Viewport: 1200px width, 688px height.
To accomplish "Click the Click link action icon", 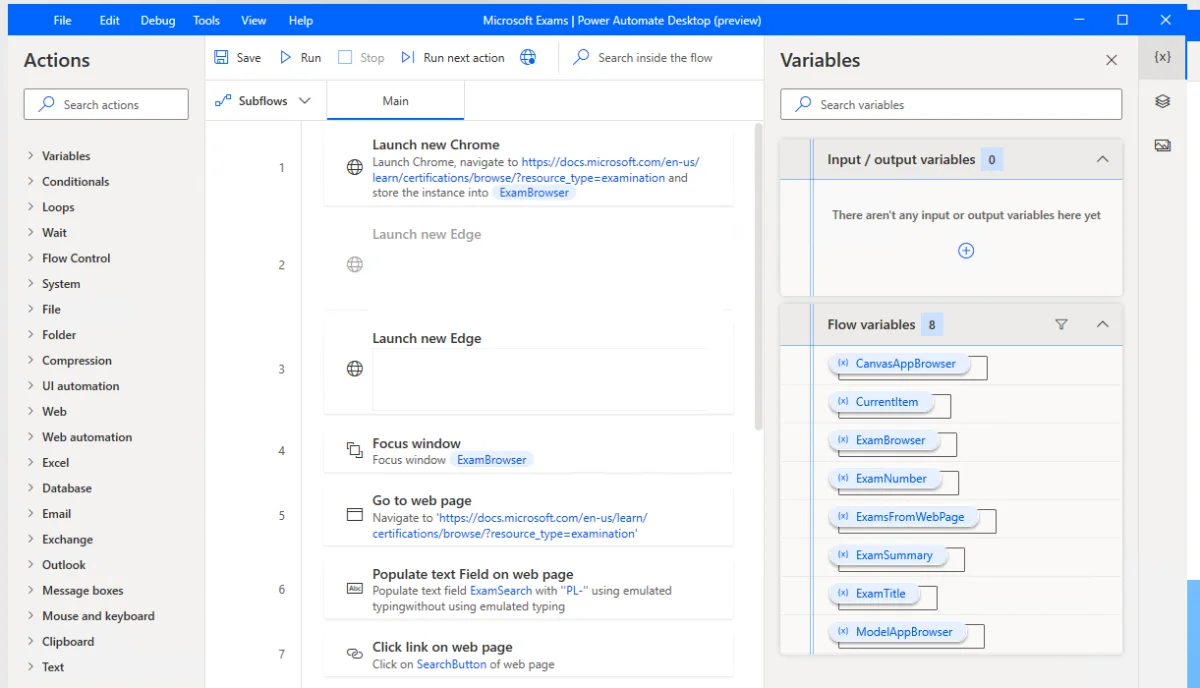I will click(354, 653).
